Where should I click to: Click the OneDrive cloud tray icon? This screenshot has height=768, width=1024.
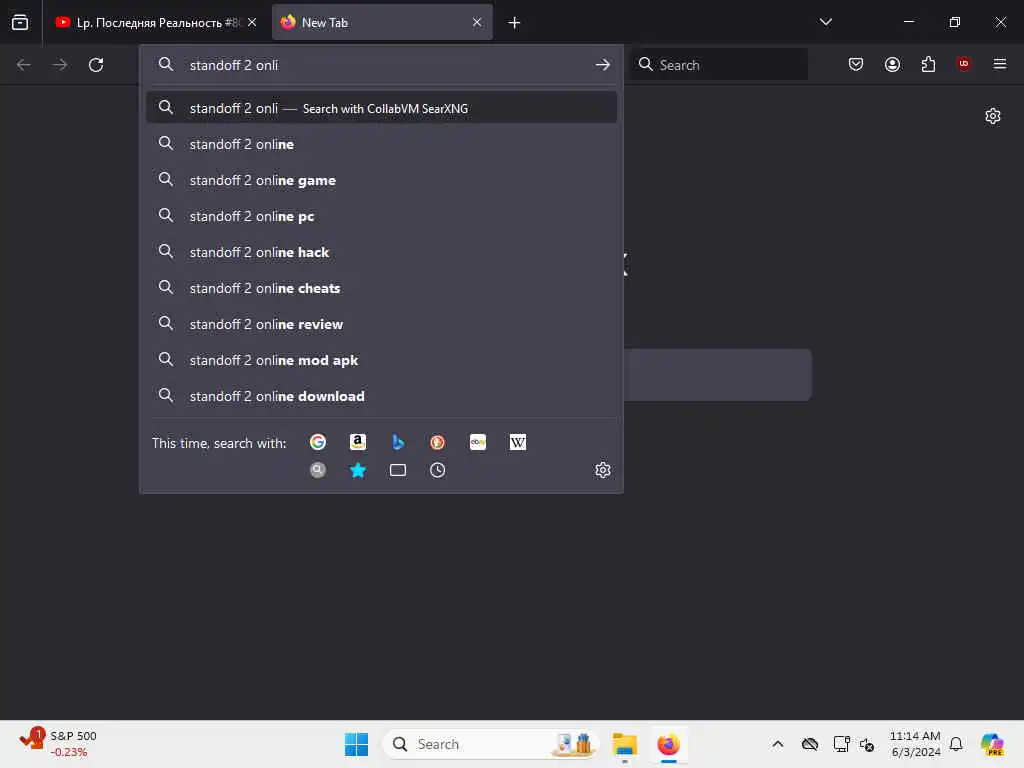click(810, 744)
